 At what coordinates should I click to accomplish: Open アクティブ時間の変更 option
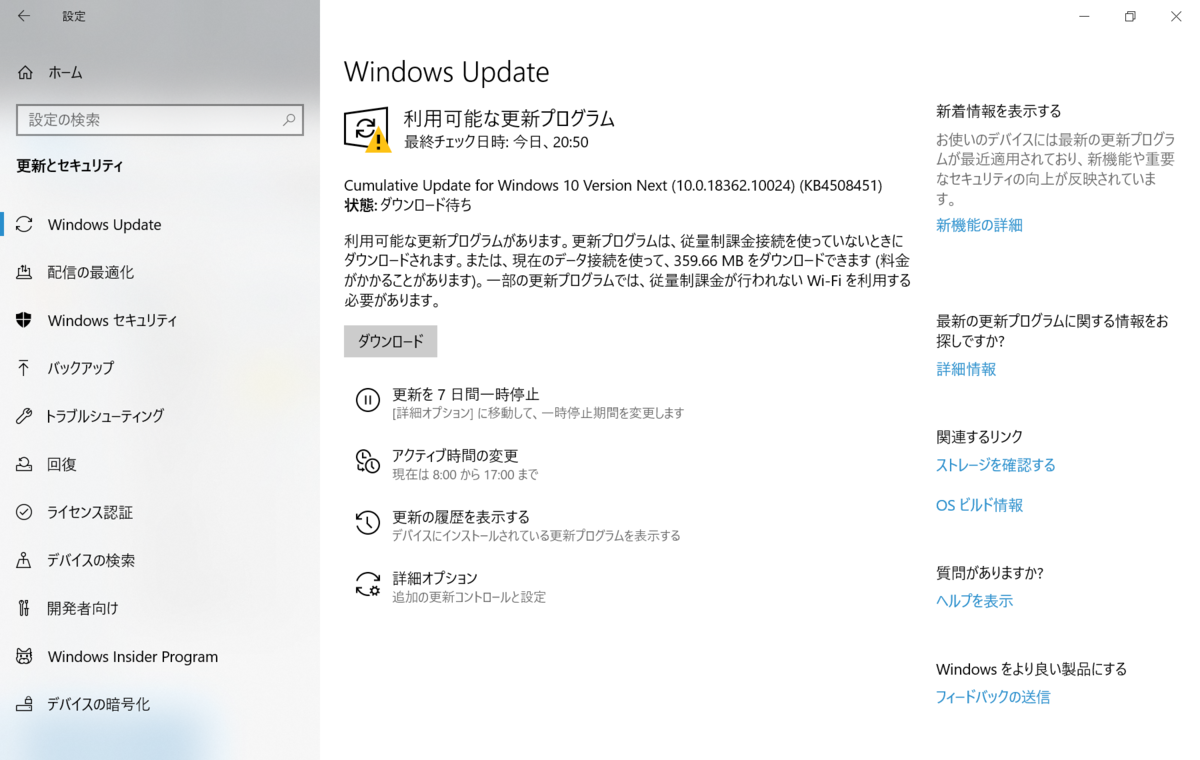(x=454, y=455)
